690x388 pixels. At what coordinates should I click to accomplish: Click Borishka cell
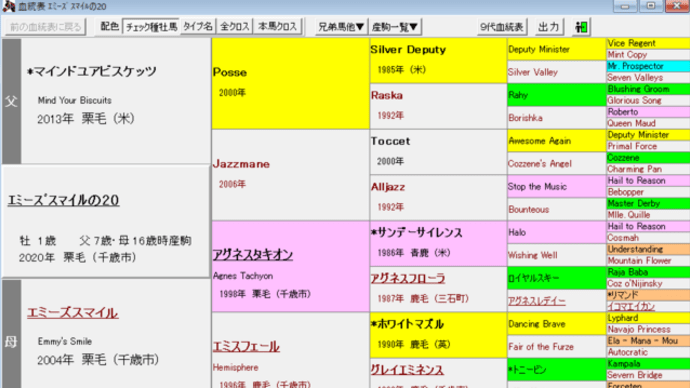tap(556, 118)
